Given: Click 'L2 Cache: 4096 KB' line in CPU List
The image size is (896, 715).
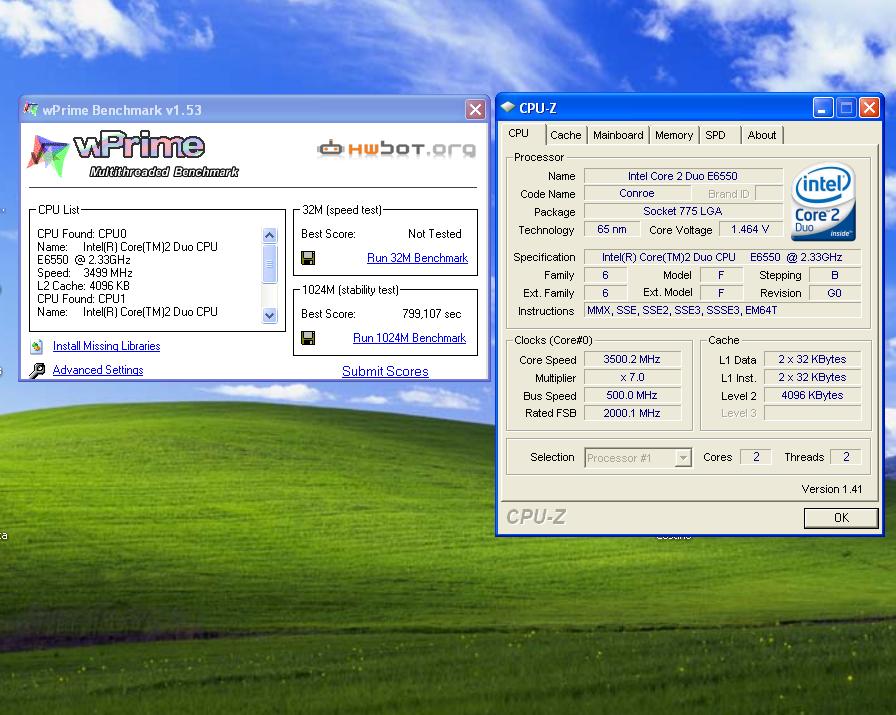Looking at the screenshot, I should (83, 286).
